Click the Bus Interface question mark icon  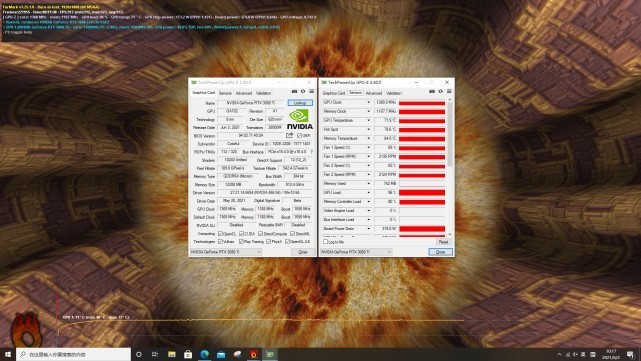[312, 152]
